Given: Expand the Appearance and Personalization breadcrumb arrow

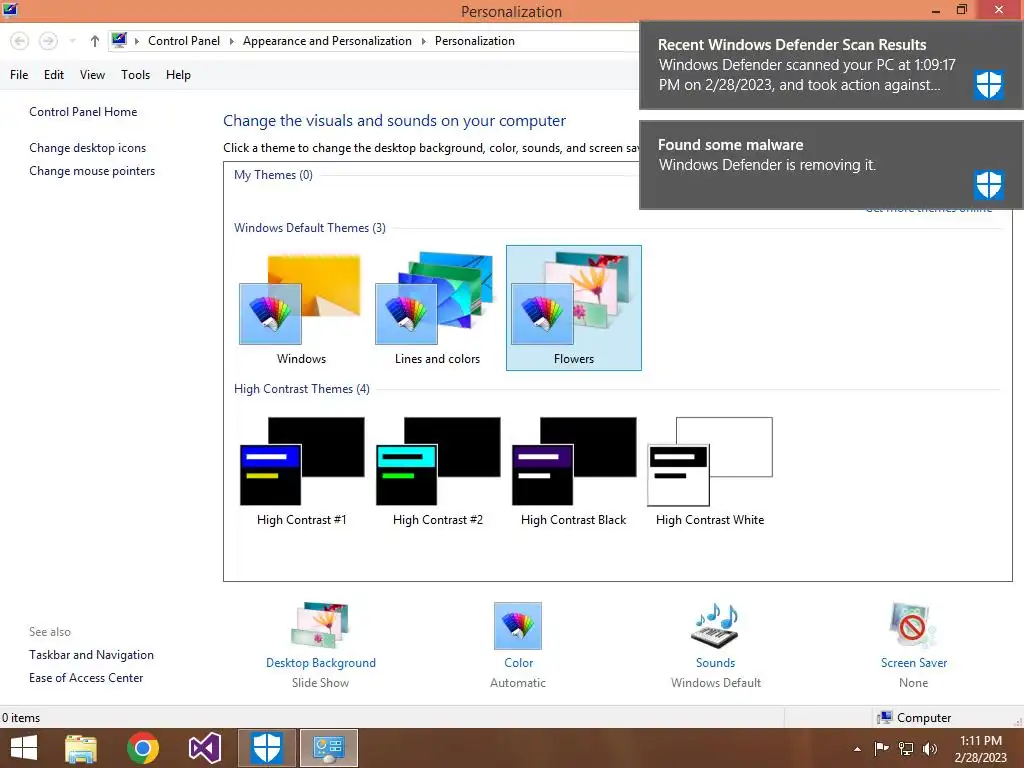Looking at the screenshot, I should (x=423, y=41).
